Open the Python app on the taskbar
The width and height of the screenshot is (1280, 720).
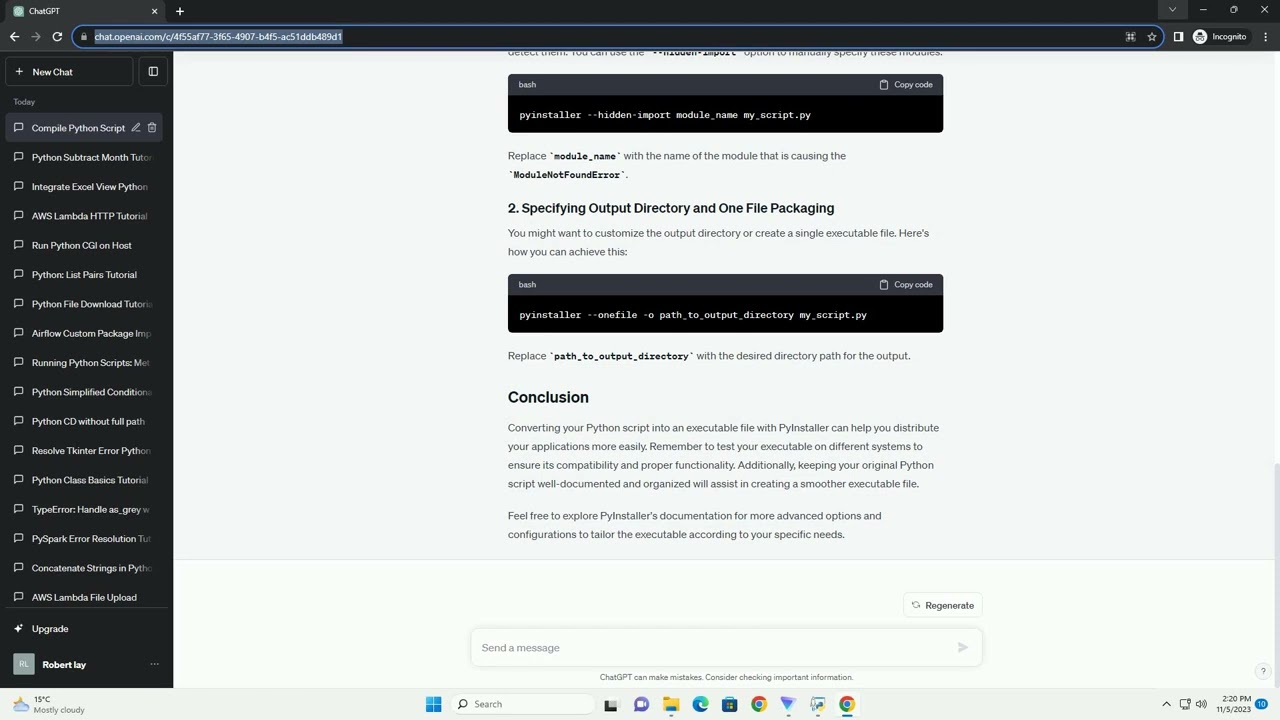[817, 704]
